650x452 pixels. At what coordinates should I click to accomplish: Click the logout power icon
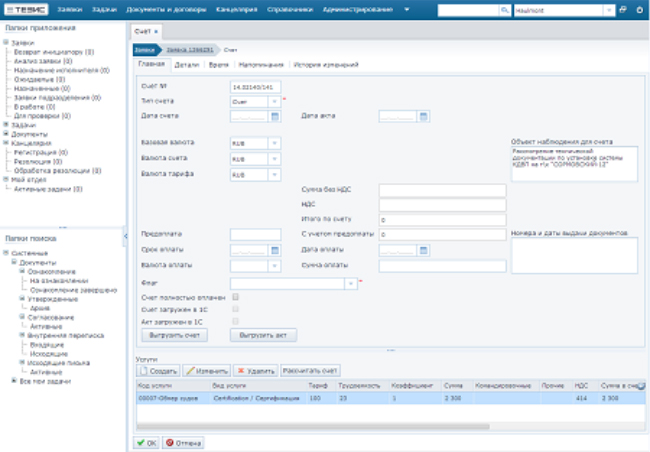pyautogui.click(x=640, y=10)
